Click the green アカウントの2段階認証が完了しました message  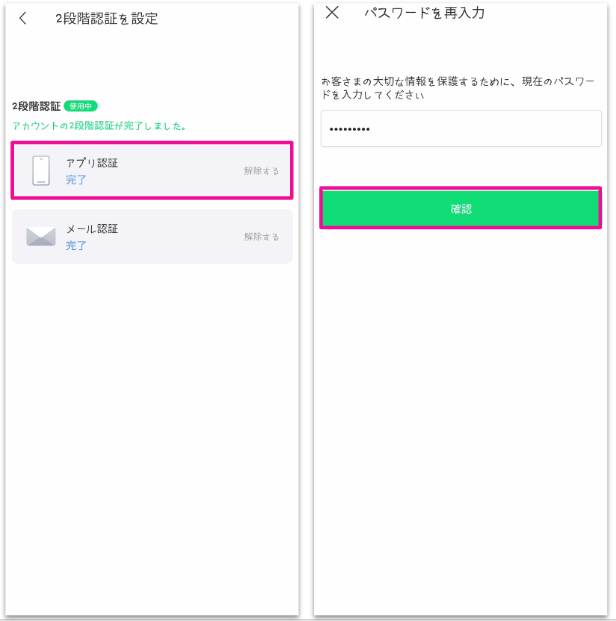[x=100, y=126]
